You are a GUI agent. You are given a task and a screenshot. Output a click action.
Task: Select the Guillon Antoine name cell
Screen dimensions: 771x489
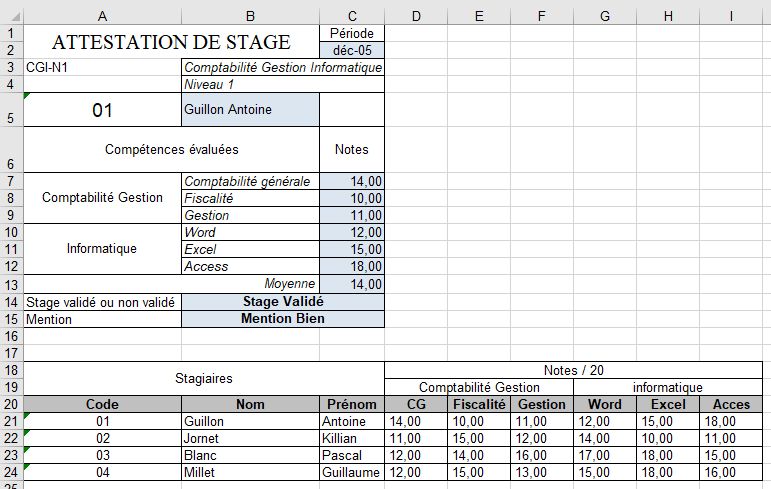click(251, 110)
